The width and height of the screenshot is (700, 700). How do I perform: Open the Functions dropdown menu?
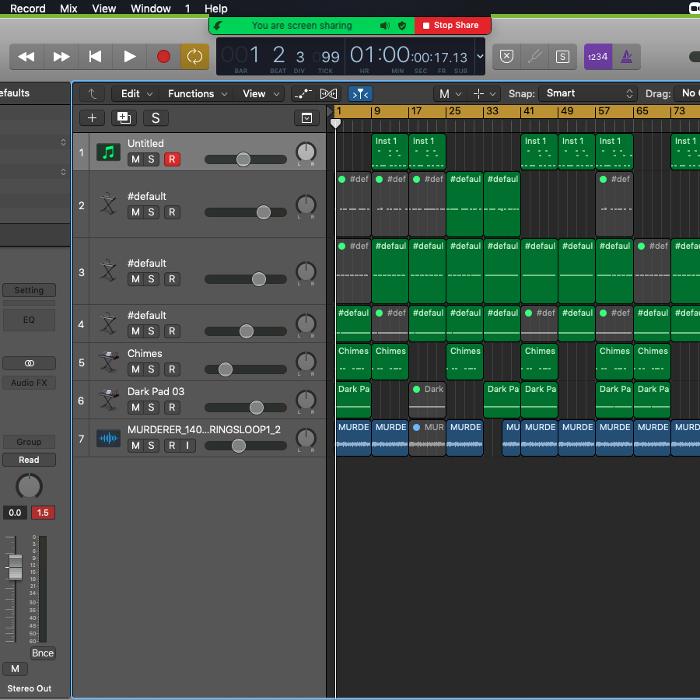point(197,94)
